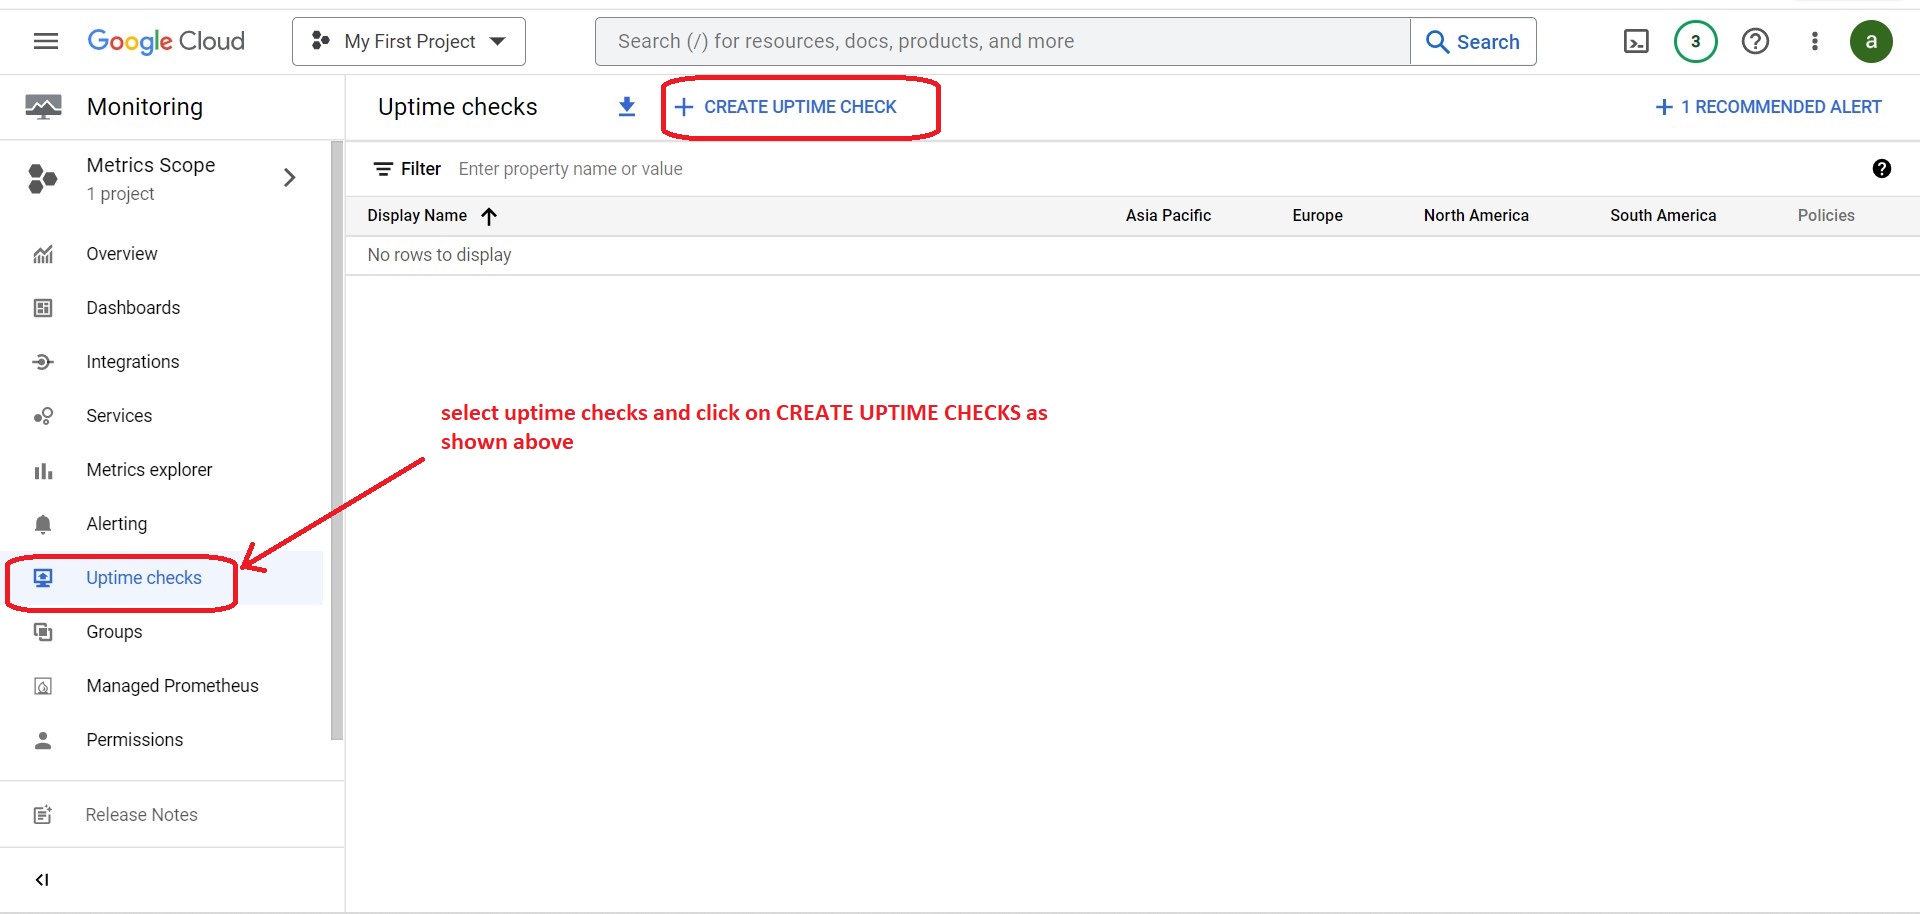Open the 1 RECOMMENDED ALERT link

click(1768, 106)
